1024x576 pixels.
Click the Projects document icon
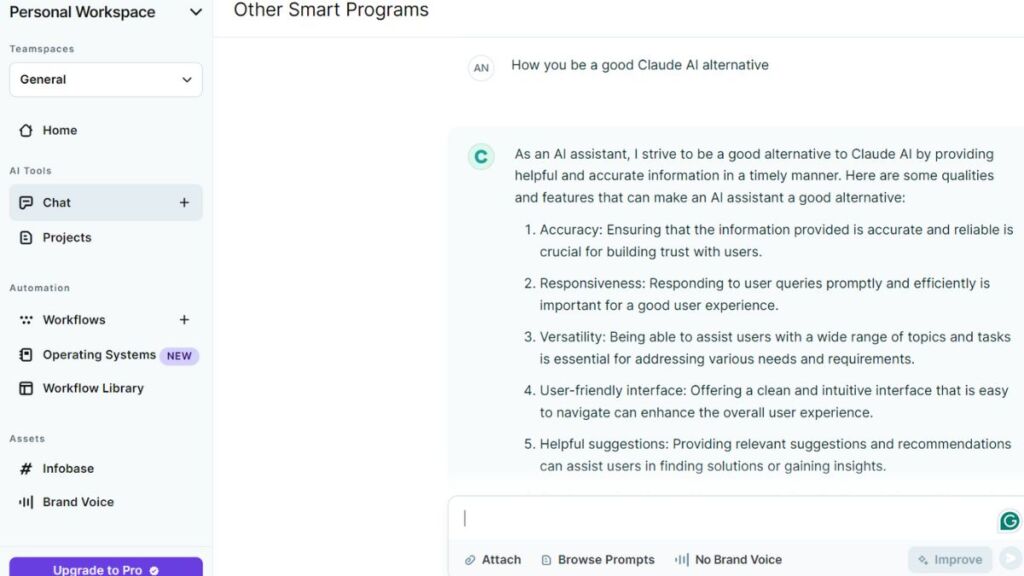tap(26, 238)
